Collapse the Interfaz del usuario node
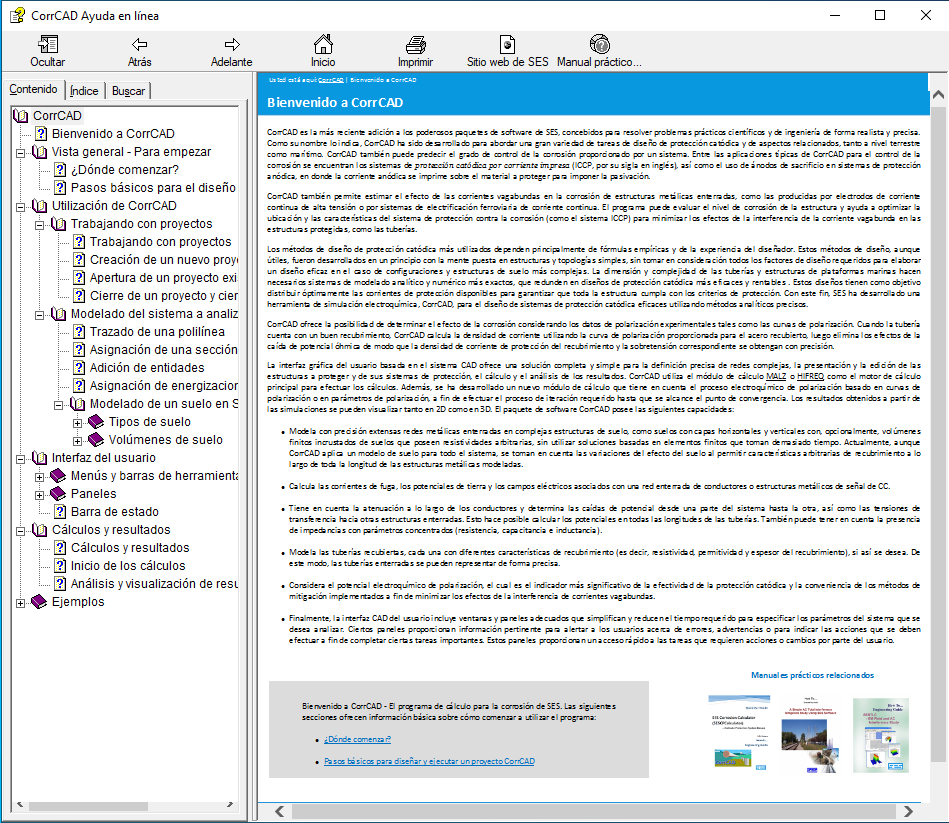This screenshot has height=823, width=949. [x=21, y=459]
